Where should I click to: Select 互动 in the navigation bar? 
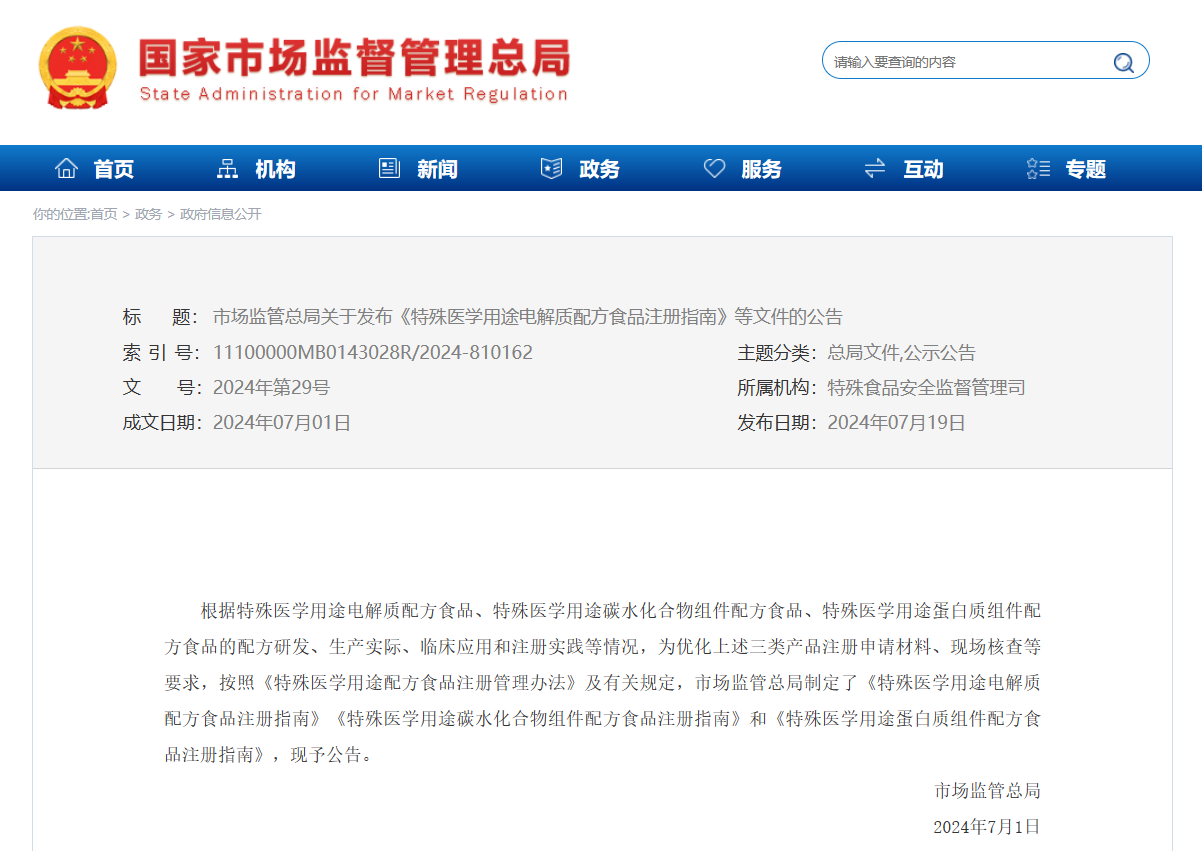pyautogui.click(x=923, y=170)
